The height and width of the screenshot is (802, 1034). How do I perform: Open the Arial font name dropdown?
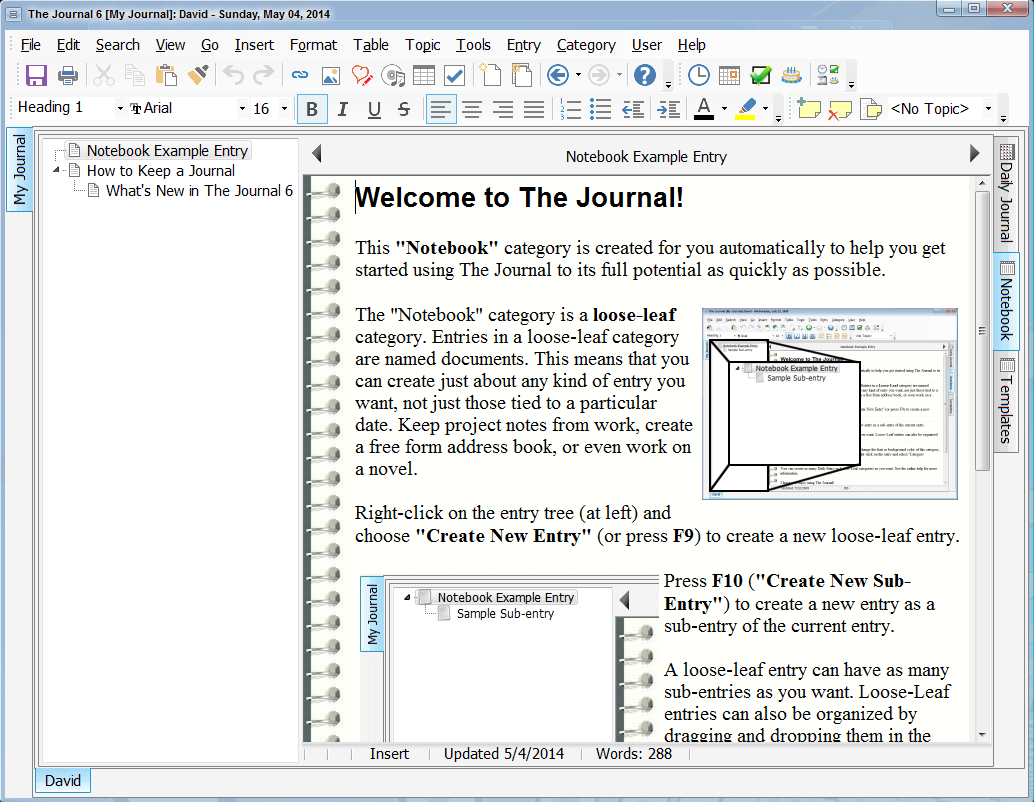point(242,109)
